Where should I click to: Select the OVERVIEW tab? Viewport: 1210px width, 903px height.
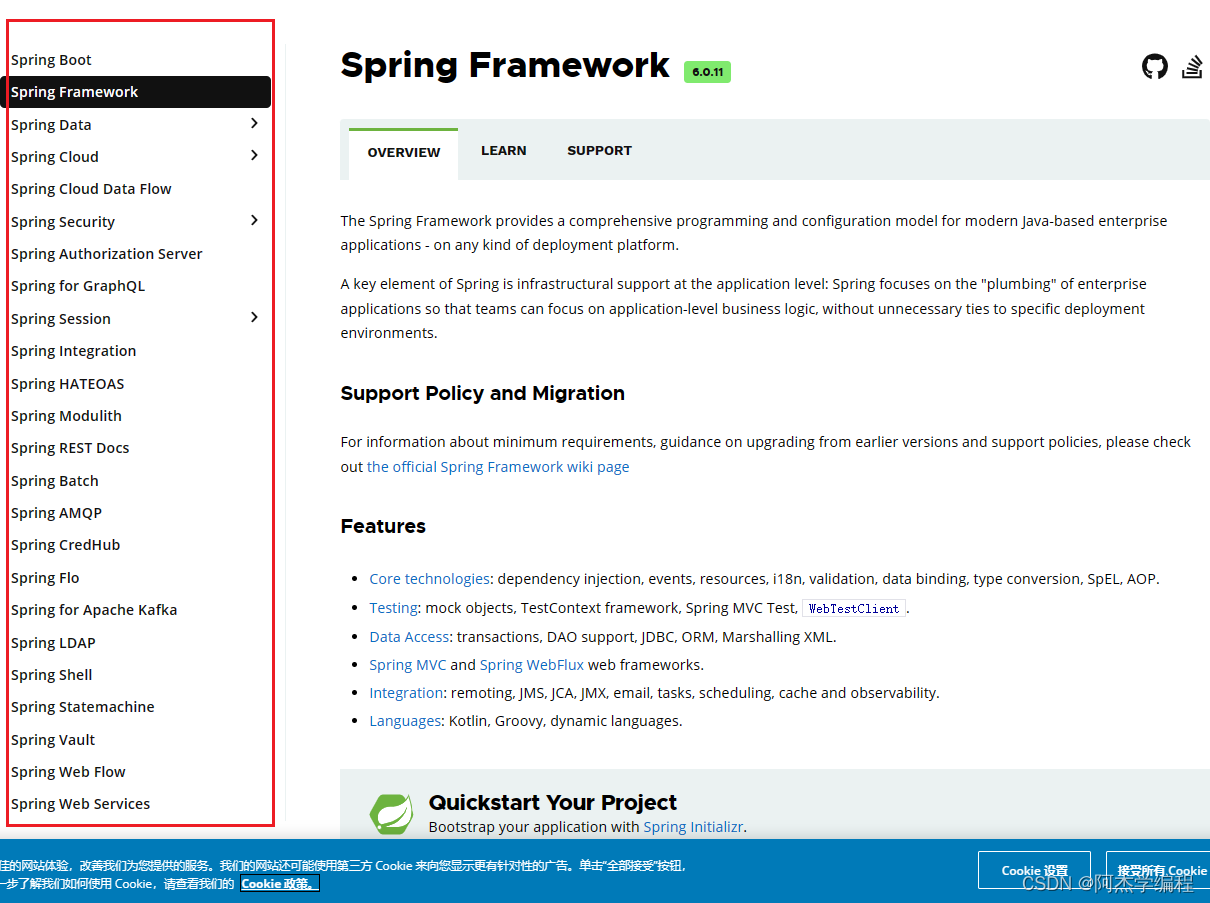coord(403,152)
